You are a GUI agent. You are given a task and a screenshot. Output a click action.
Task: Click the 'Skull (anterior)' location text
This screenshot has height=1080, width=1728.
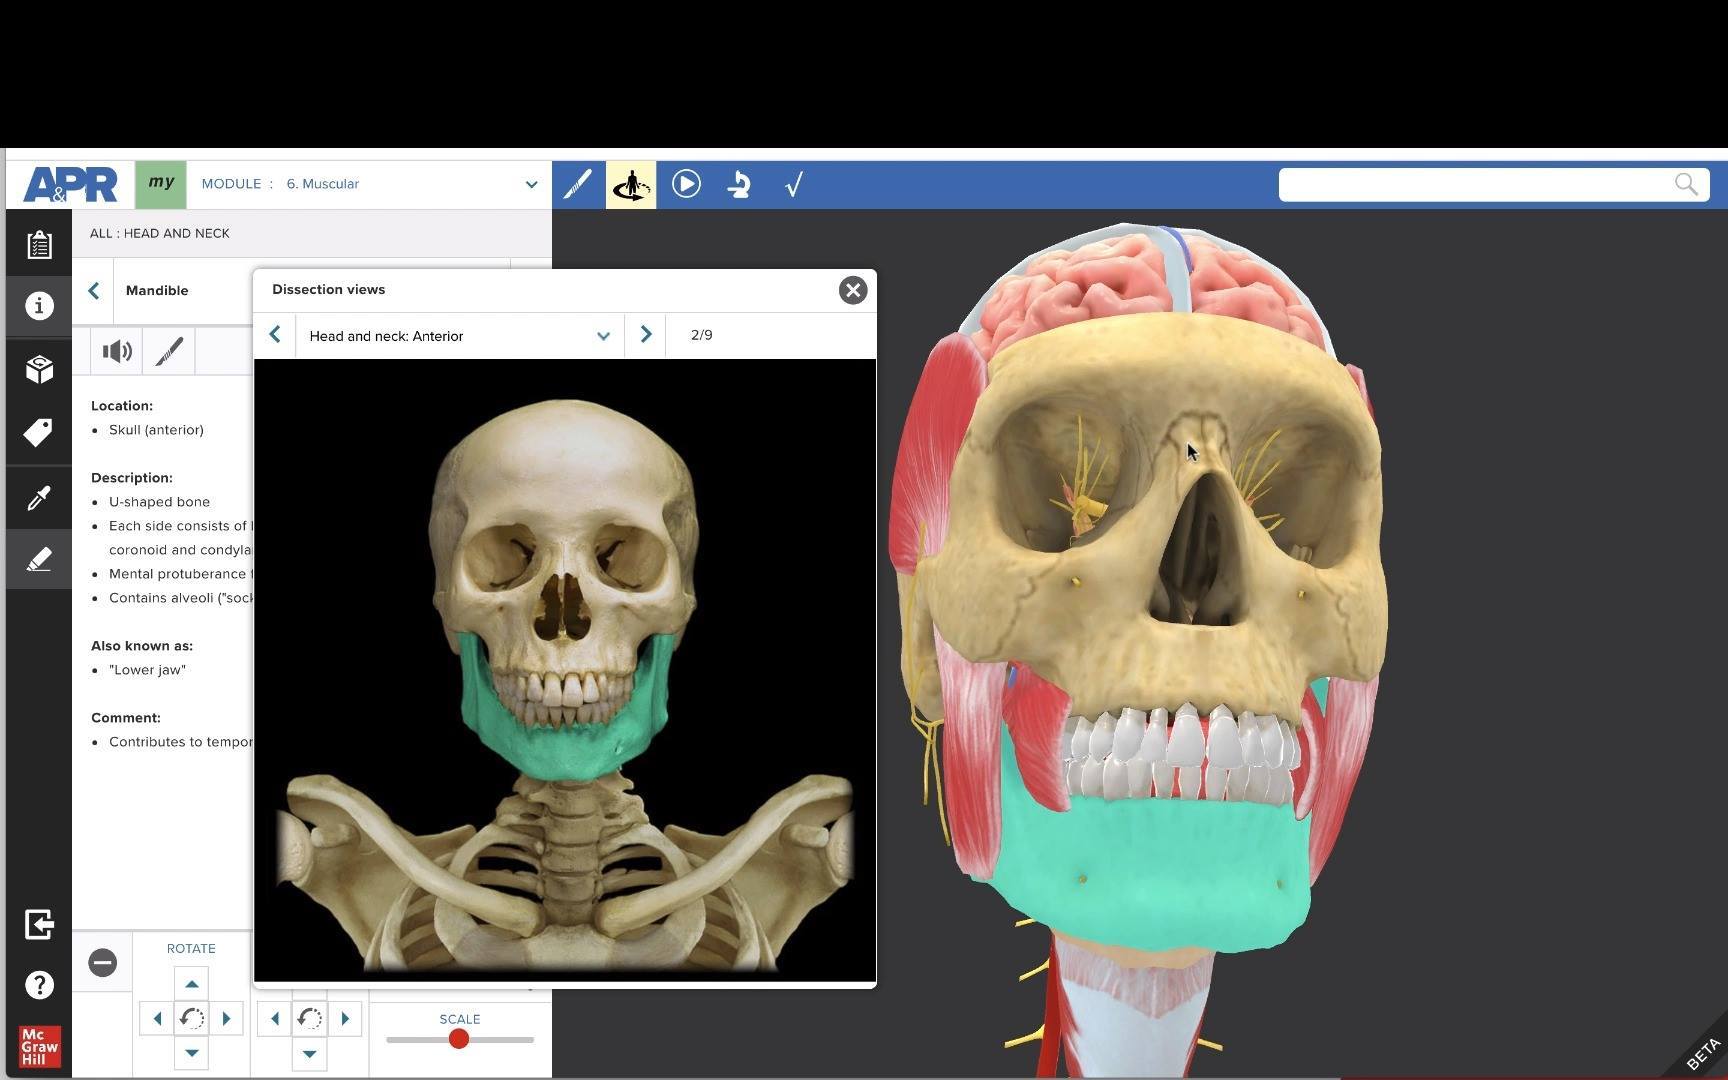pos(156,430)
